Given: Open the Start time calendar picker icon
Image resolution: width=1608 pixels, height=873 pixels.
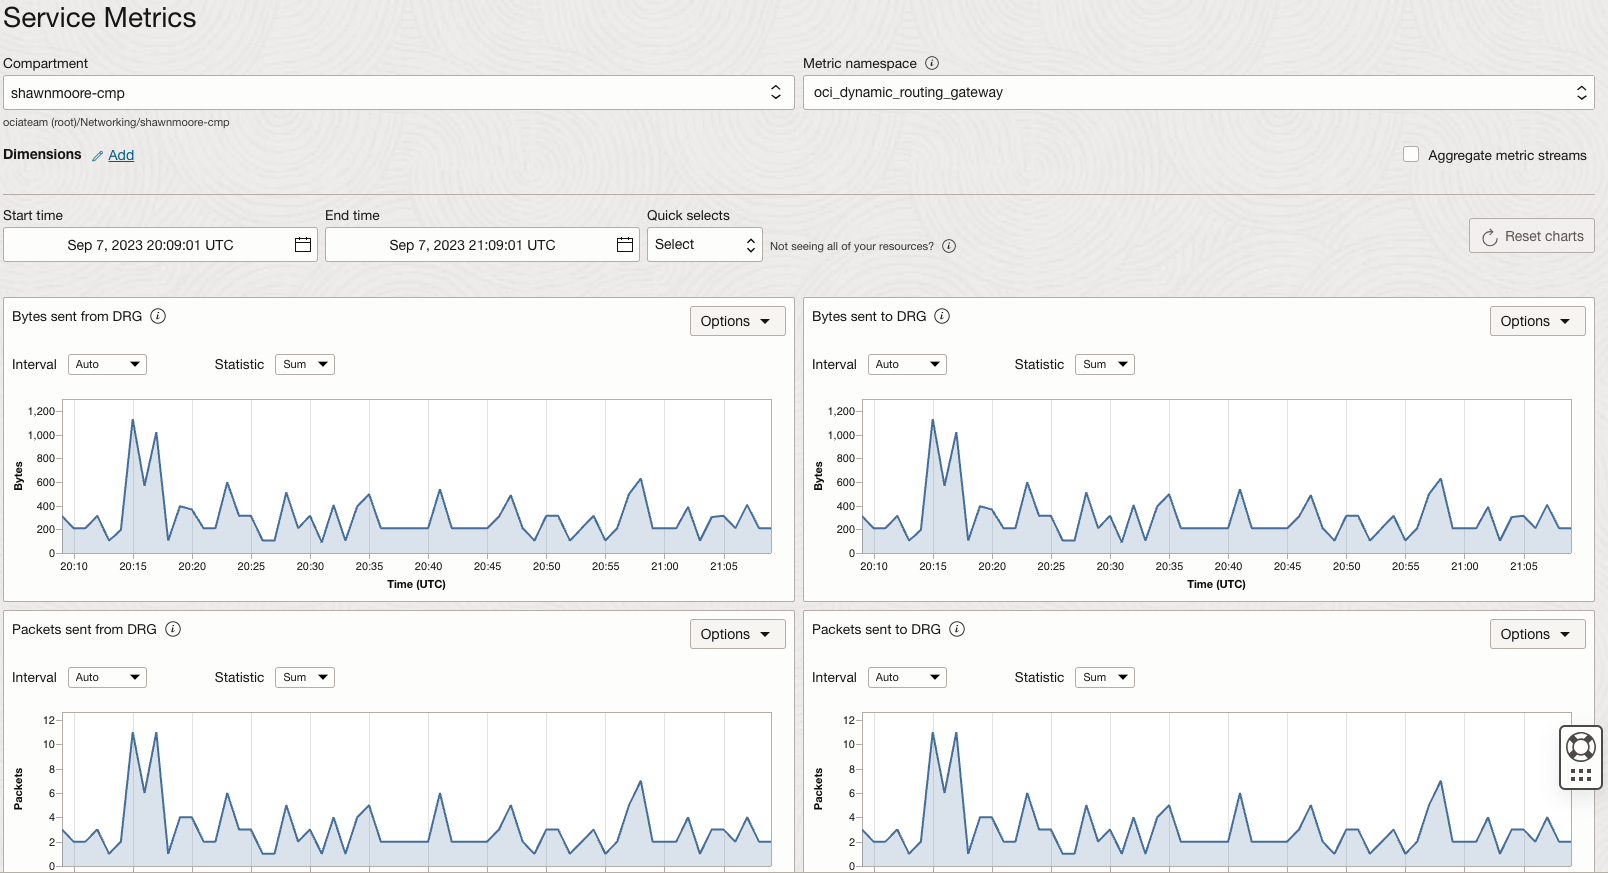Looking at the screenshot, I should (x=303, y=245).
